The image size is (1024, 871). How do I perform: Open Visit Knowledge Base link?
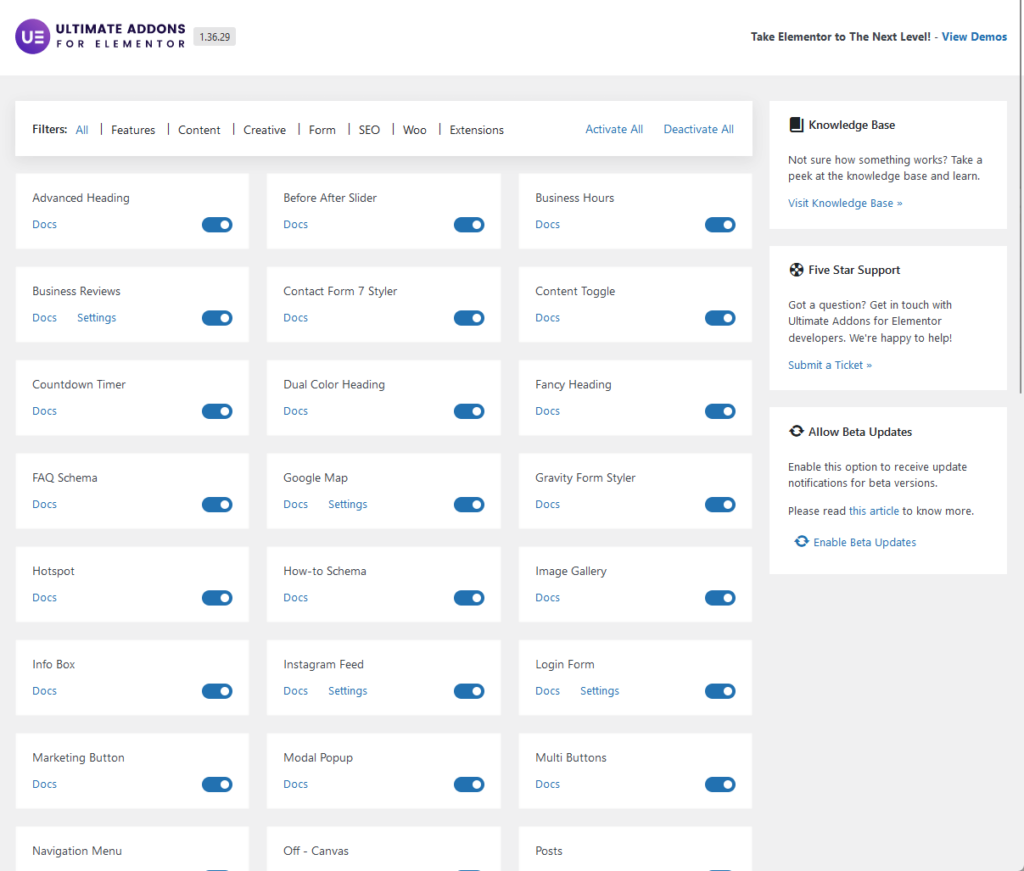(x=845, y=203)
